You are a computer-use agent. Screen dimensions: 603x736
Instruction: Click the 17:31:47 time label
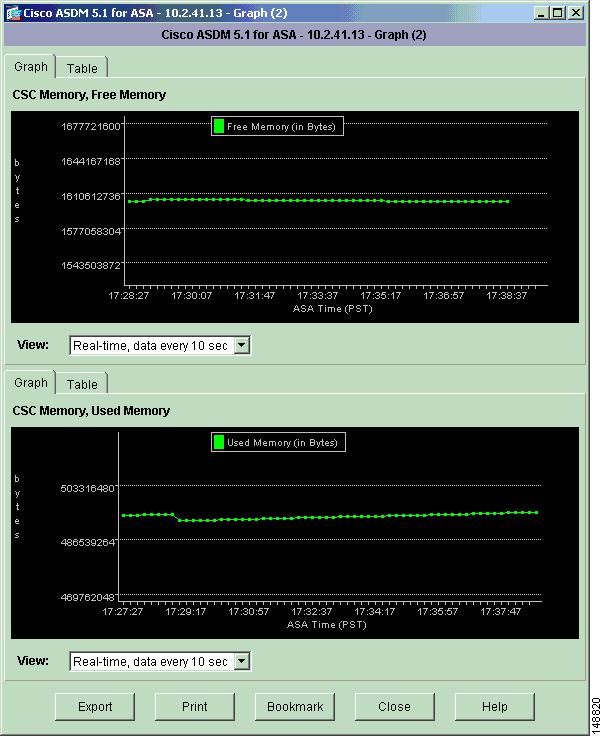pos(254,296)
